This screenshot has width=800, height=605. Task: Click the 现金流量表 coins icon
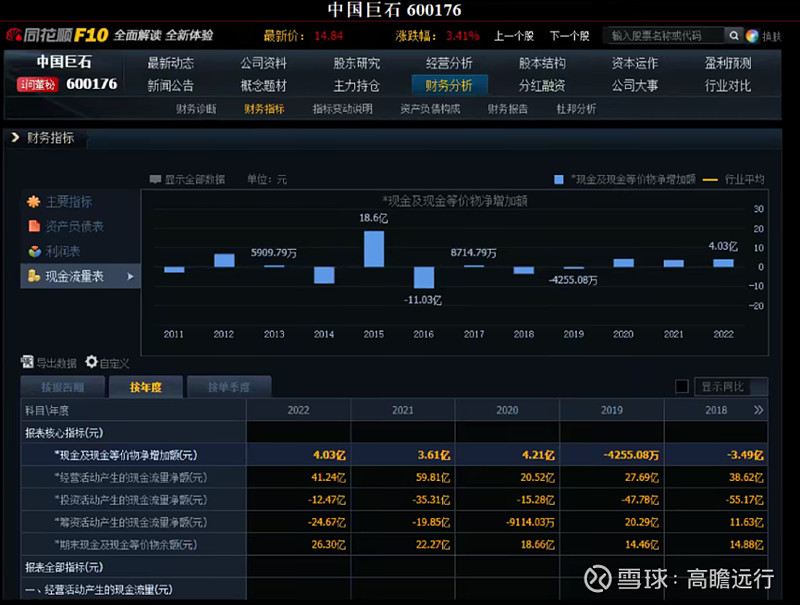(x=34, y=276)
